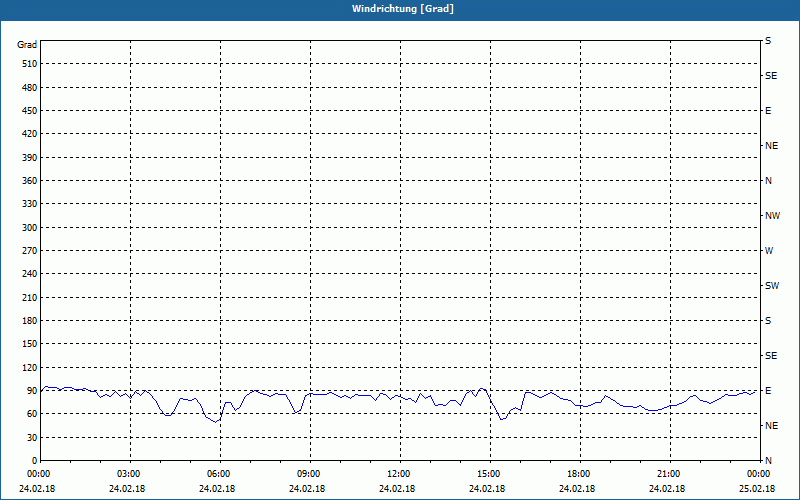Pick the "330" y-axis value
The height and width of the screenshot is (500, 800).
(x=30, y=204)
